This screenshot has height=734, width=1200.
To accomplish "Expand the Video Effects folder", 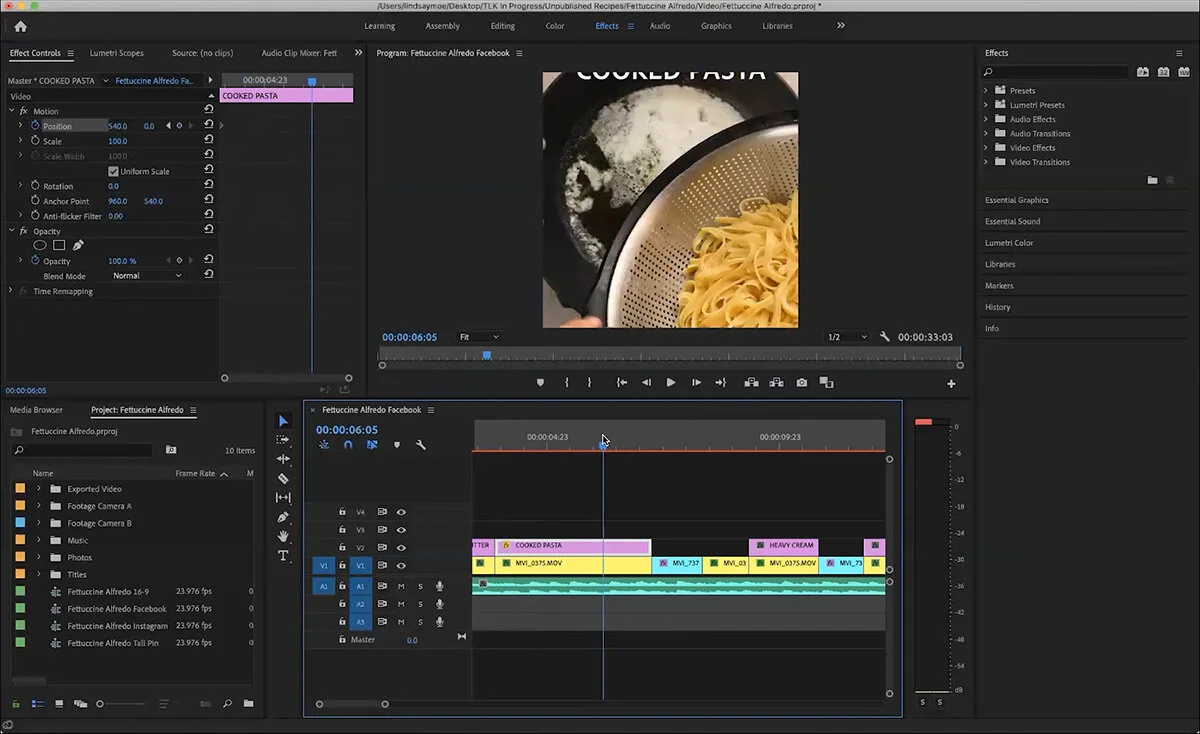I will [x=986, y=148].
